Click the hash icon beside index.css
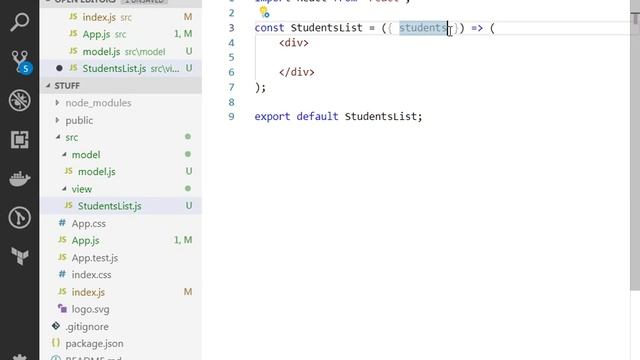Viewport: 640px width, 360px height. 62,274
